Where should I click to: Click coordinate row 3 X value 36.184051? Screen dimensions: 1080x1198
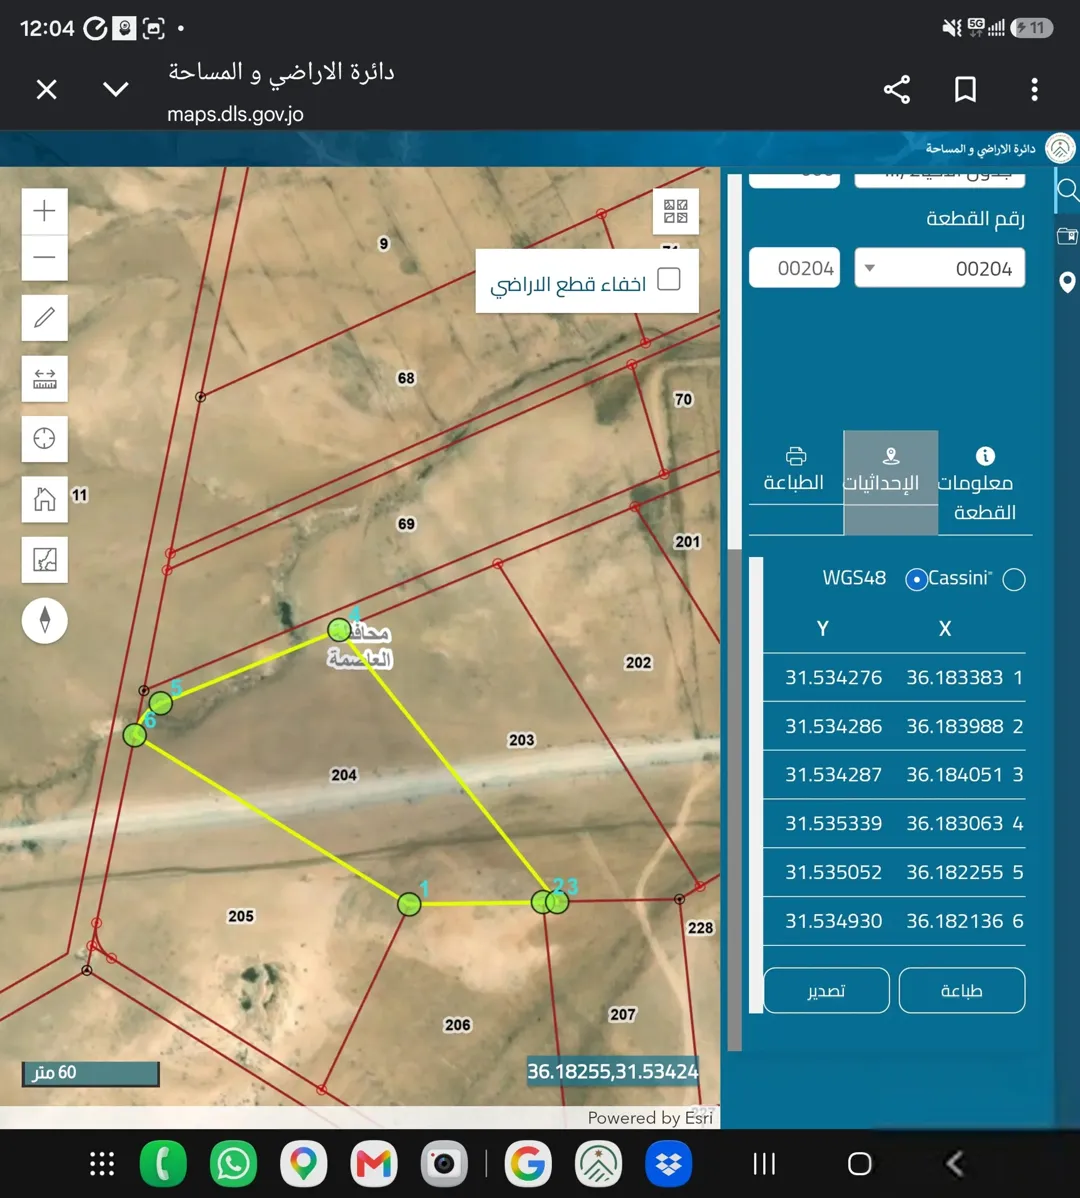pyautogui.click(x=955, y=775)
